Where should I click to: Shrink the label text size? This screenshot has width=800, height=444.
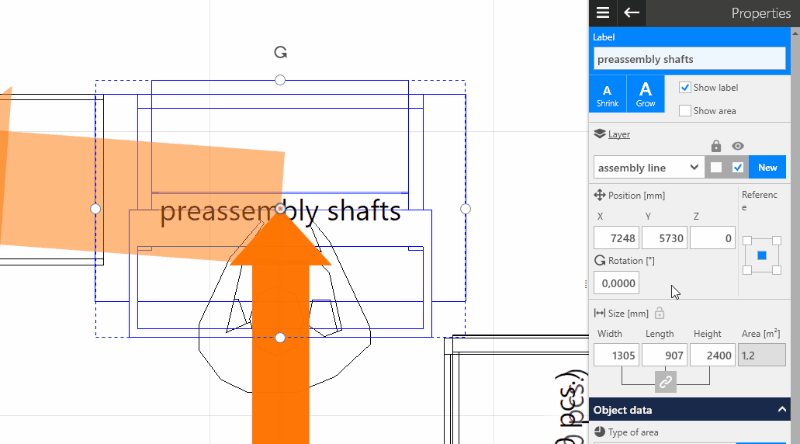[607, 94]
